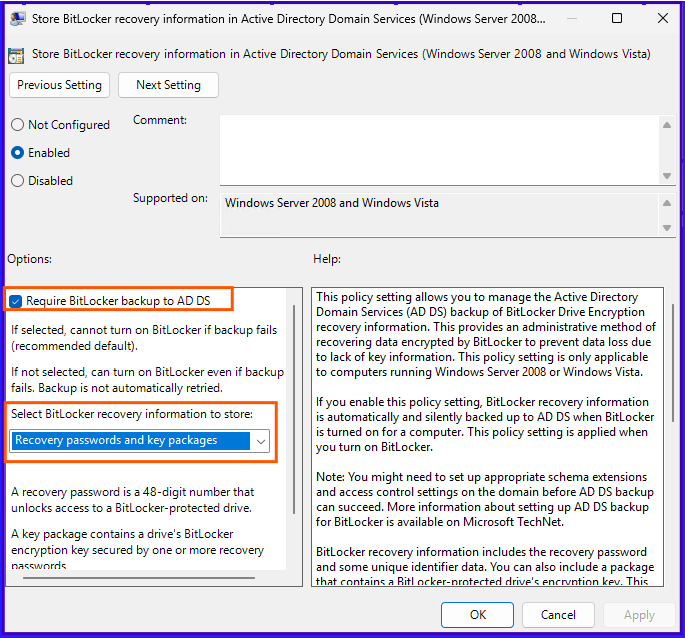Click the Supported on box scroll down arrow

(x=667, y=228)
